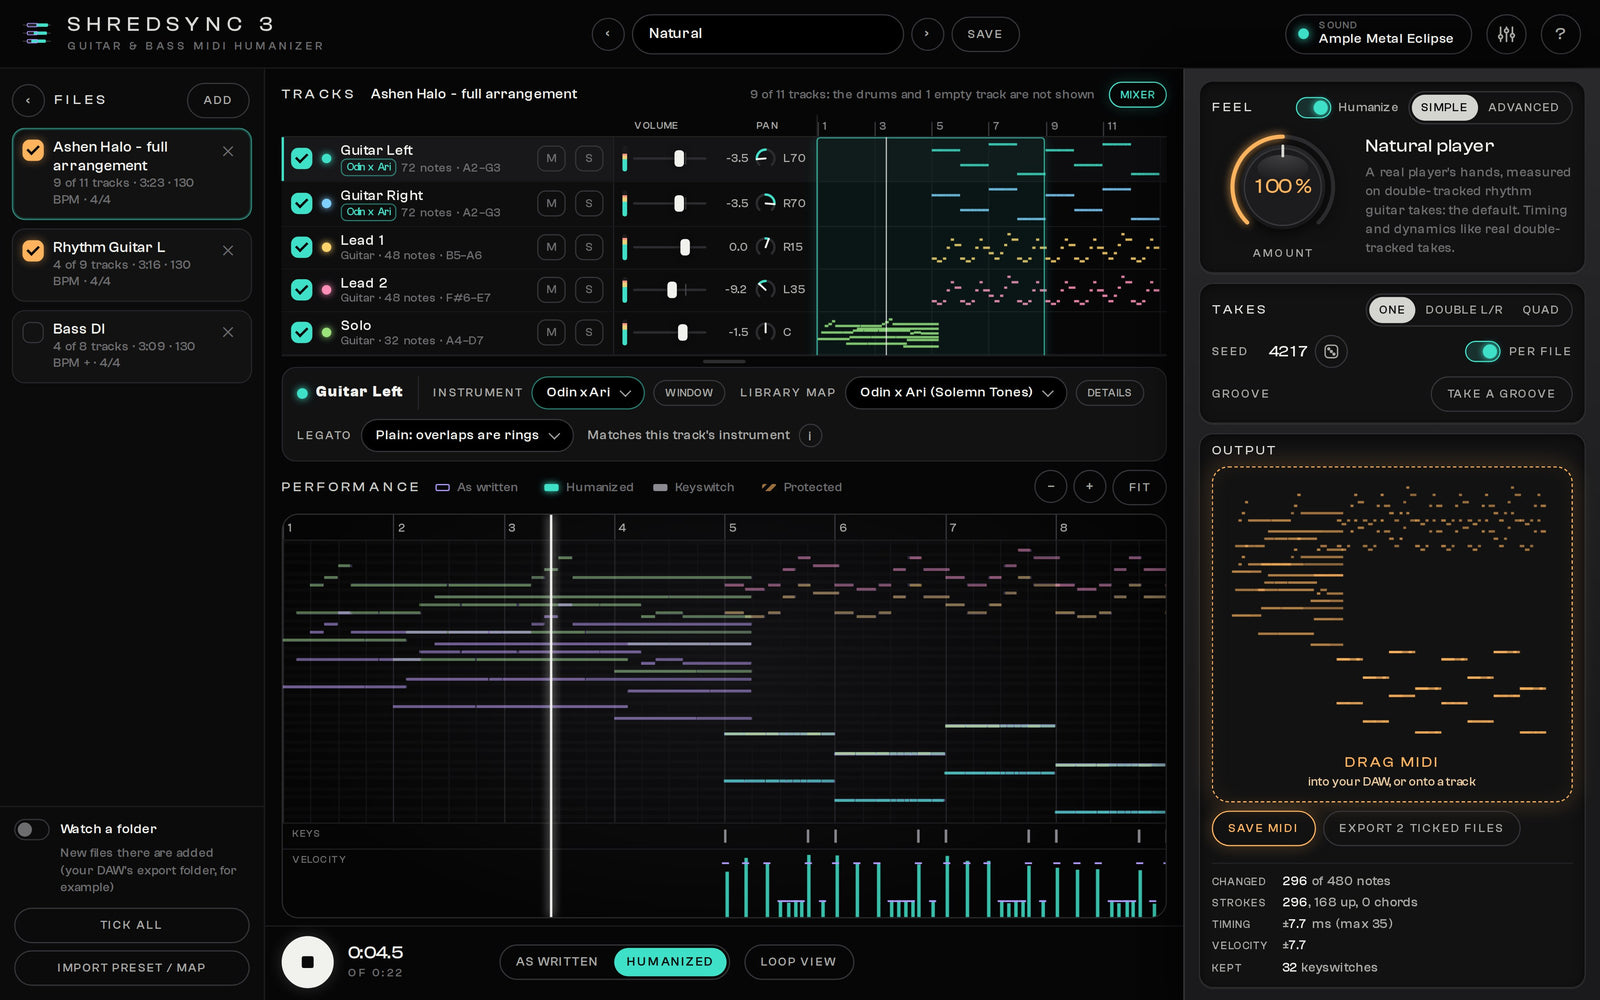Toggle the Humanize switch
This screenshot has width=1600, height=1000.
(1313, 107)
